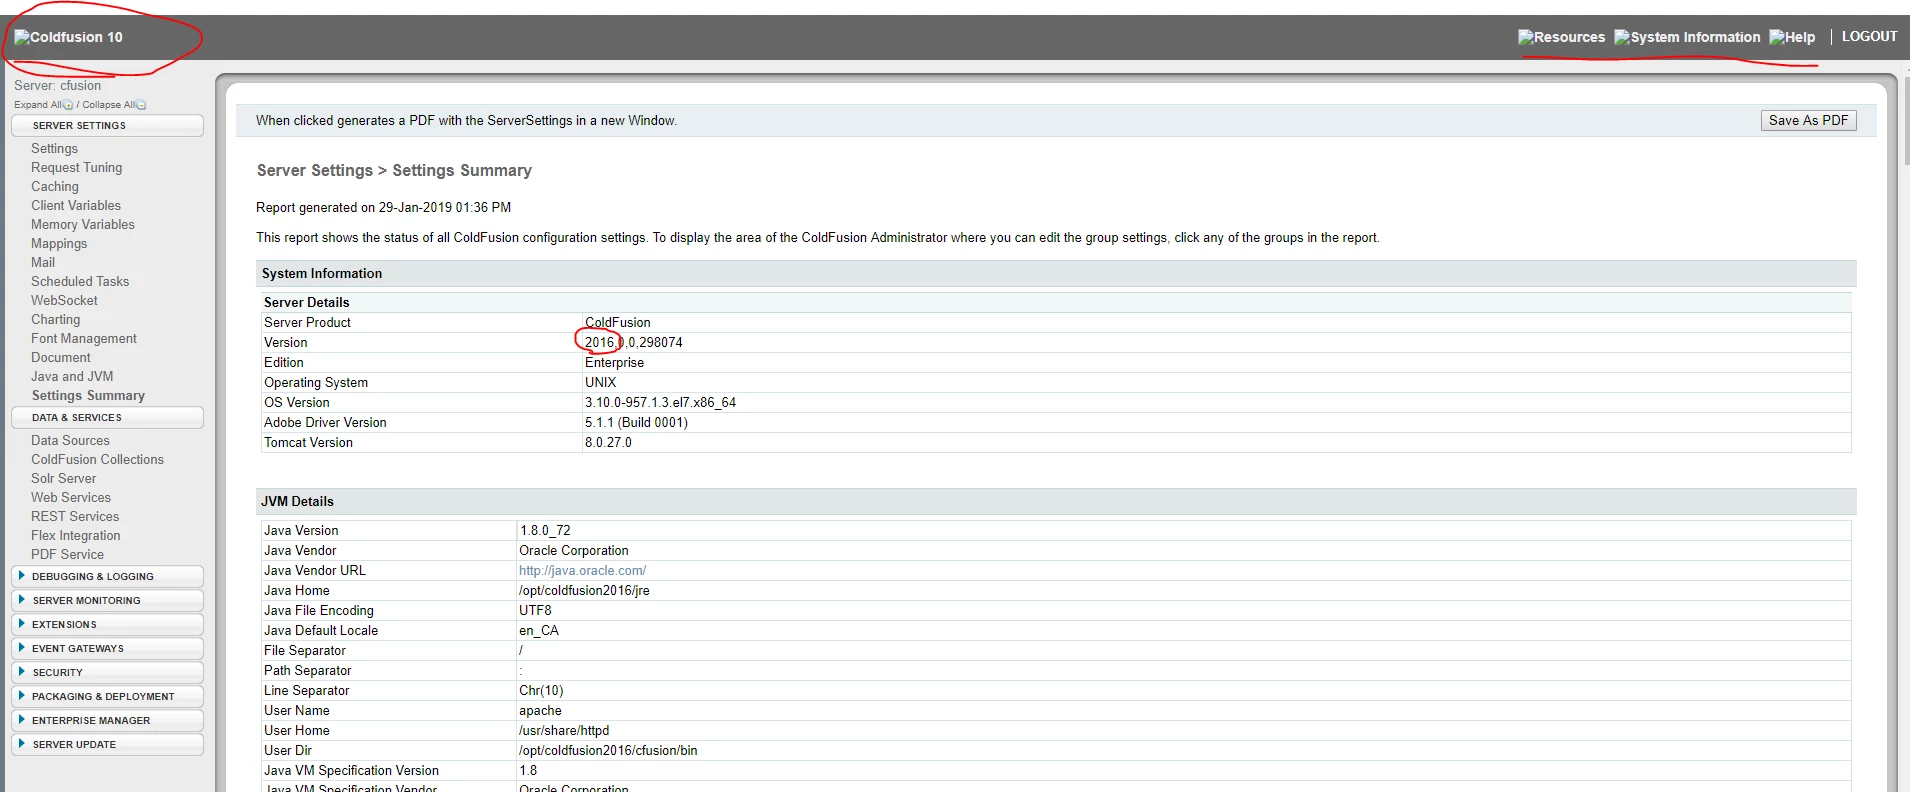Click the Collapse All icon
1910x792 pixels.
tap(141, 105)
